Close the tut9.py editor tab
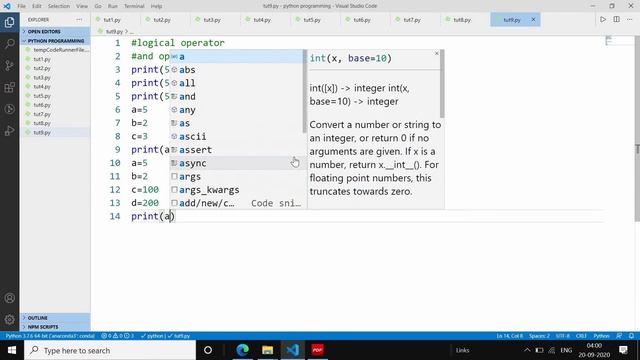 coord(533,20)
